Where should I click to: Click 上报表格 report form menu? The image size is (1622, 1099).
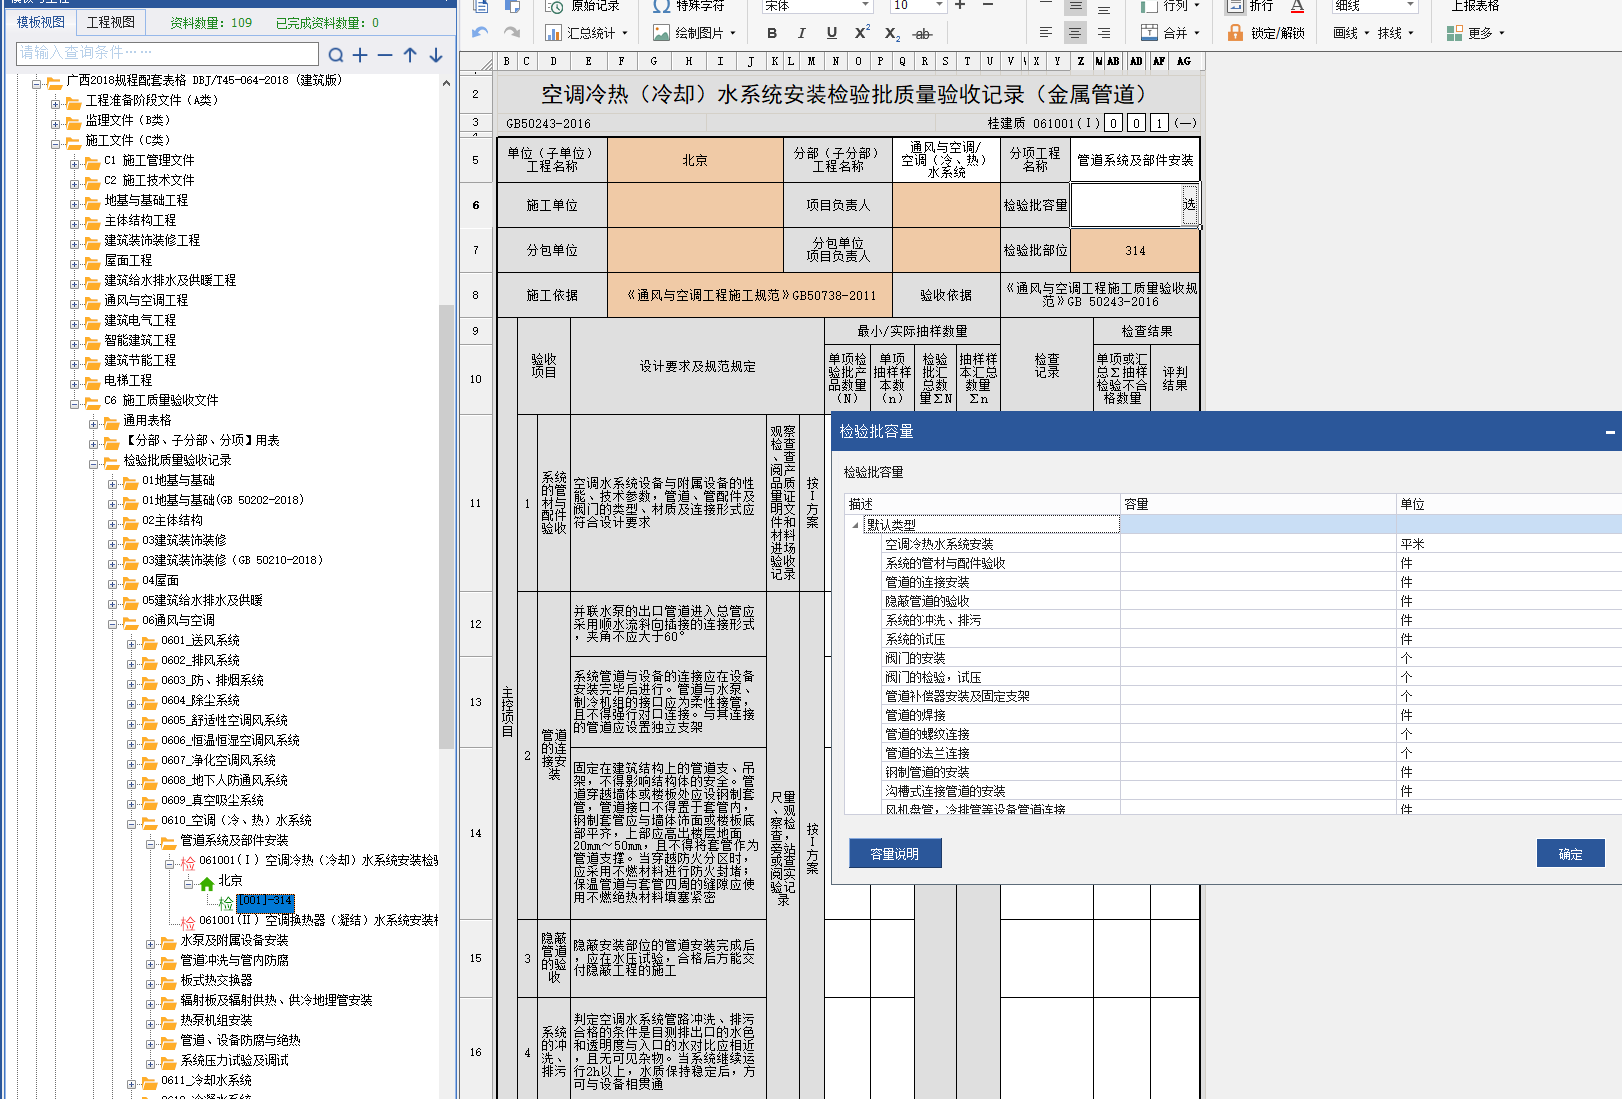[x=1476, y=6]
